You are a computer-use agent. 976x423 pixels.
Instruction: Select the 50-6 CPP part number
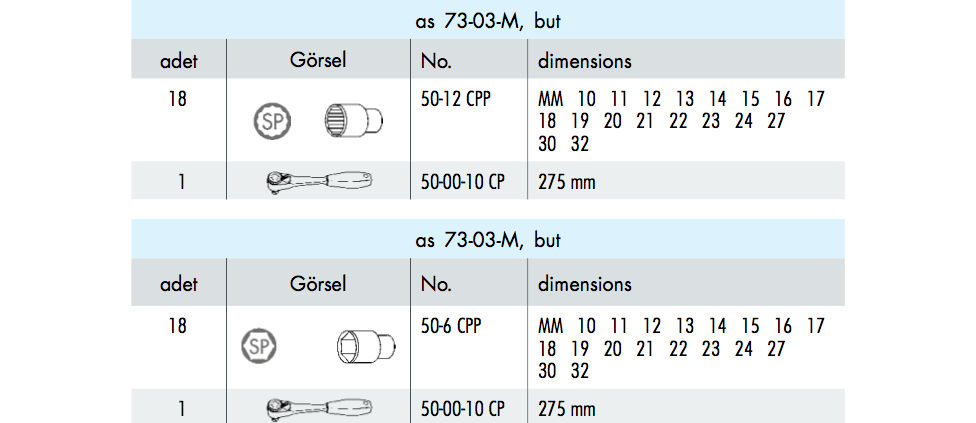click(x=451, y=326)
